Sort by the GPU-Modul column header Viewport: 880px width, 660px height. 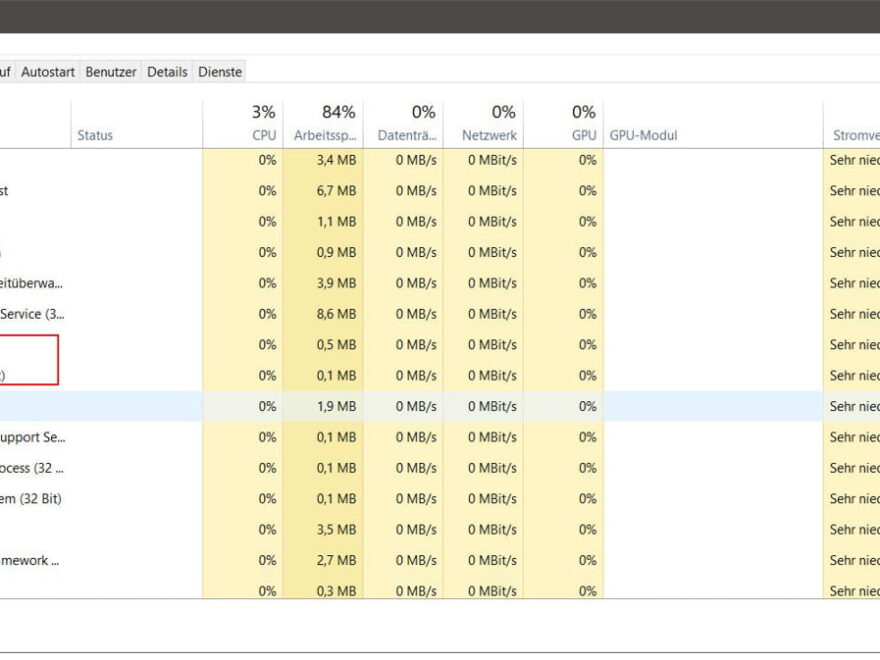click(713, 125)
